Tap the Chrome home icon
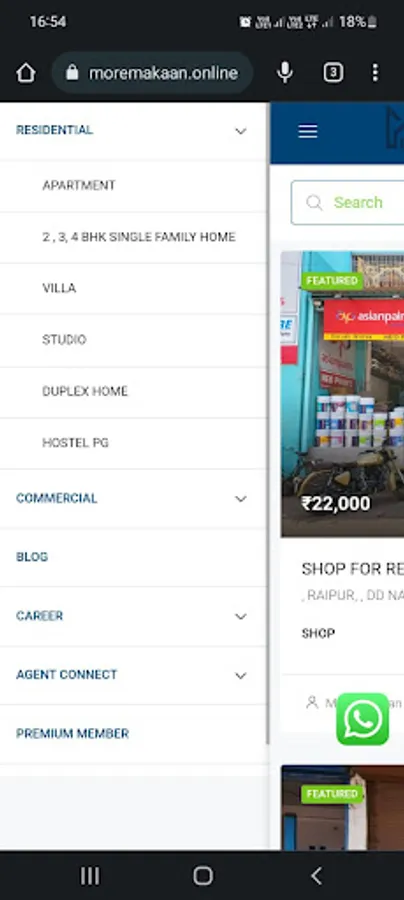This screenshot has width=404, height=900. point(26,73)
